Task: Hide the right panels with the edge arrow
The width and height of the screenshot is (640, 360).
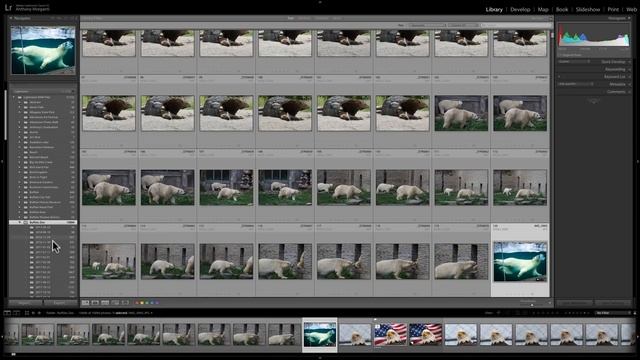Action: (638, 162)
